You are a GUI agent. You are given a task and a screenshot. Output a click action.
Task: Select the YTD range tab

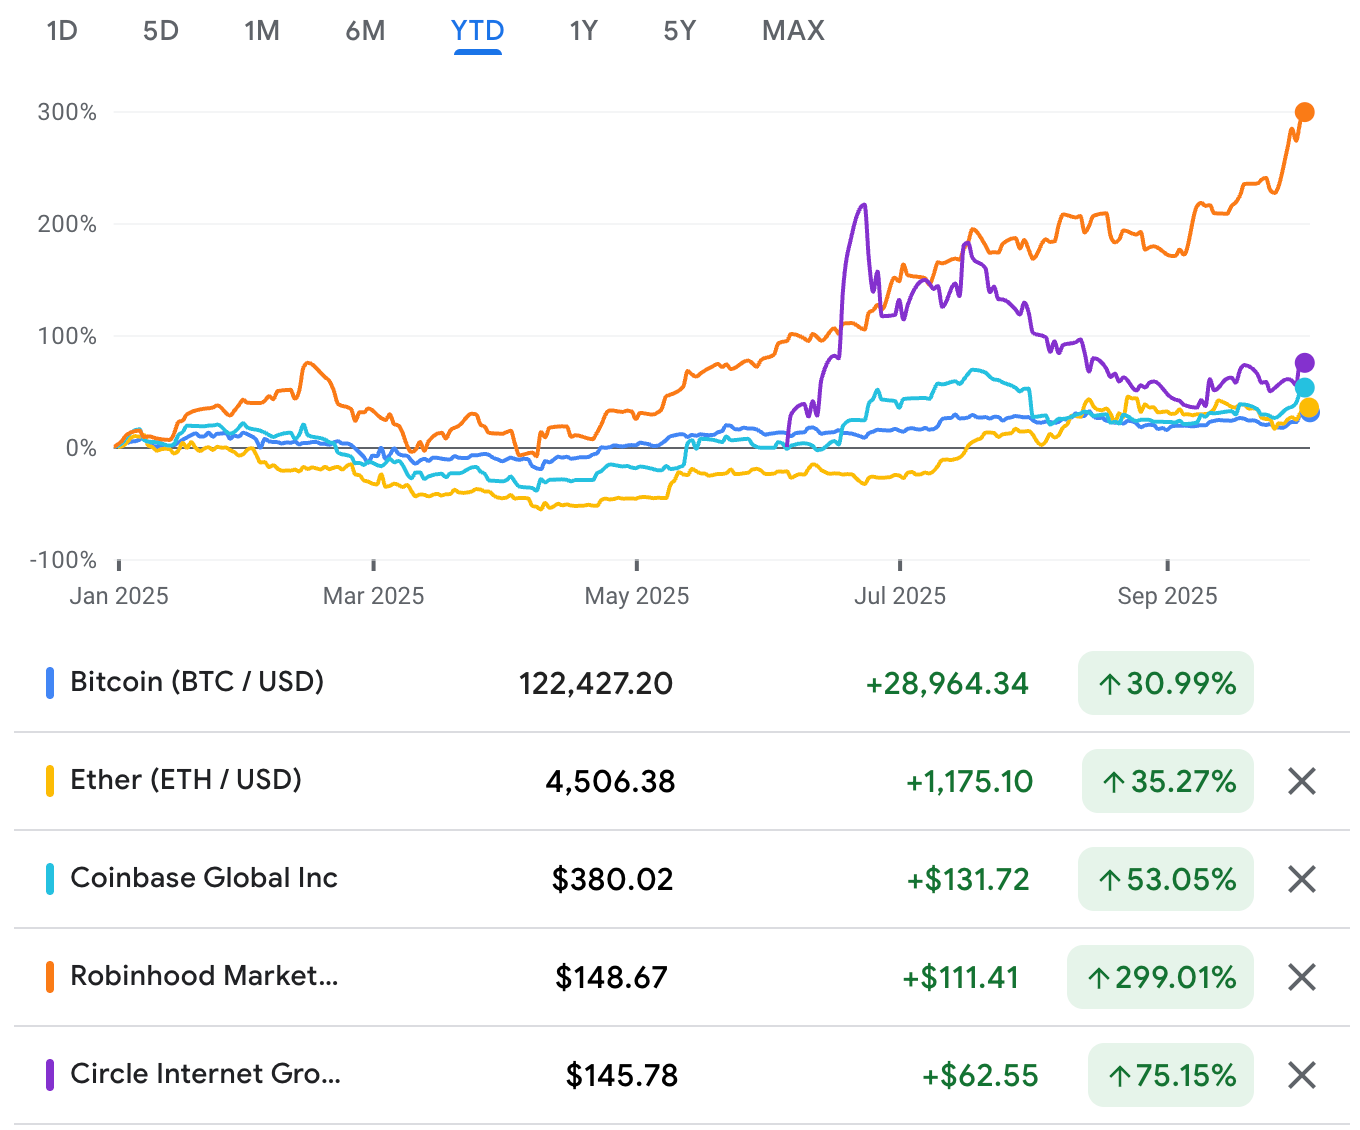[477, 31]
